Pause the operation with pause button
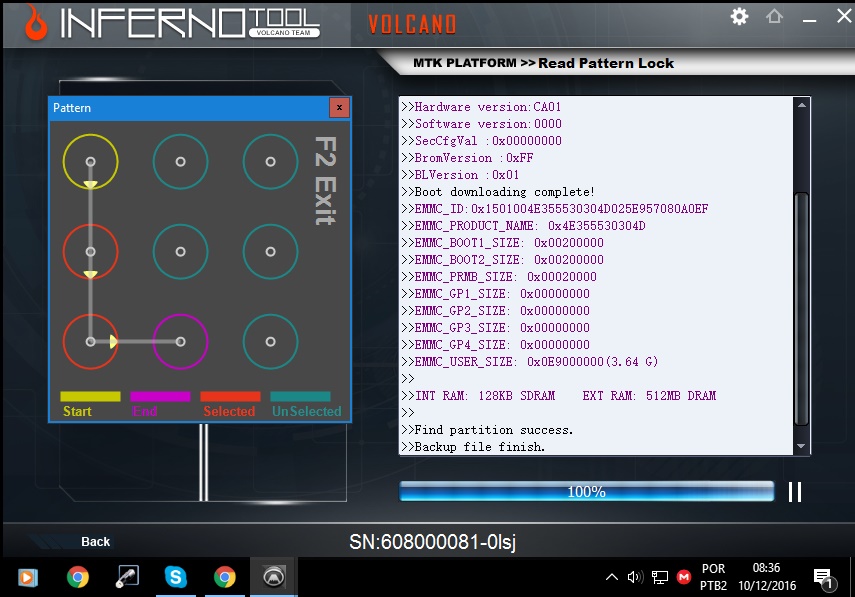 click(795, 492)
